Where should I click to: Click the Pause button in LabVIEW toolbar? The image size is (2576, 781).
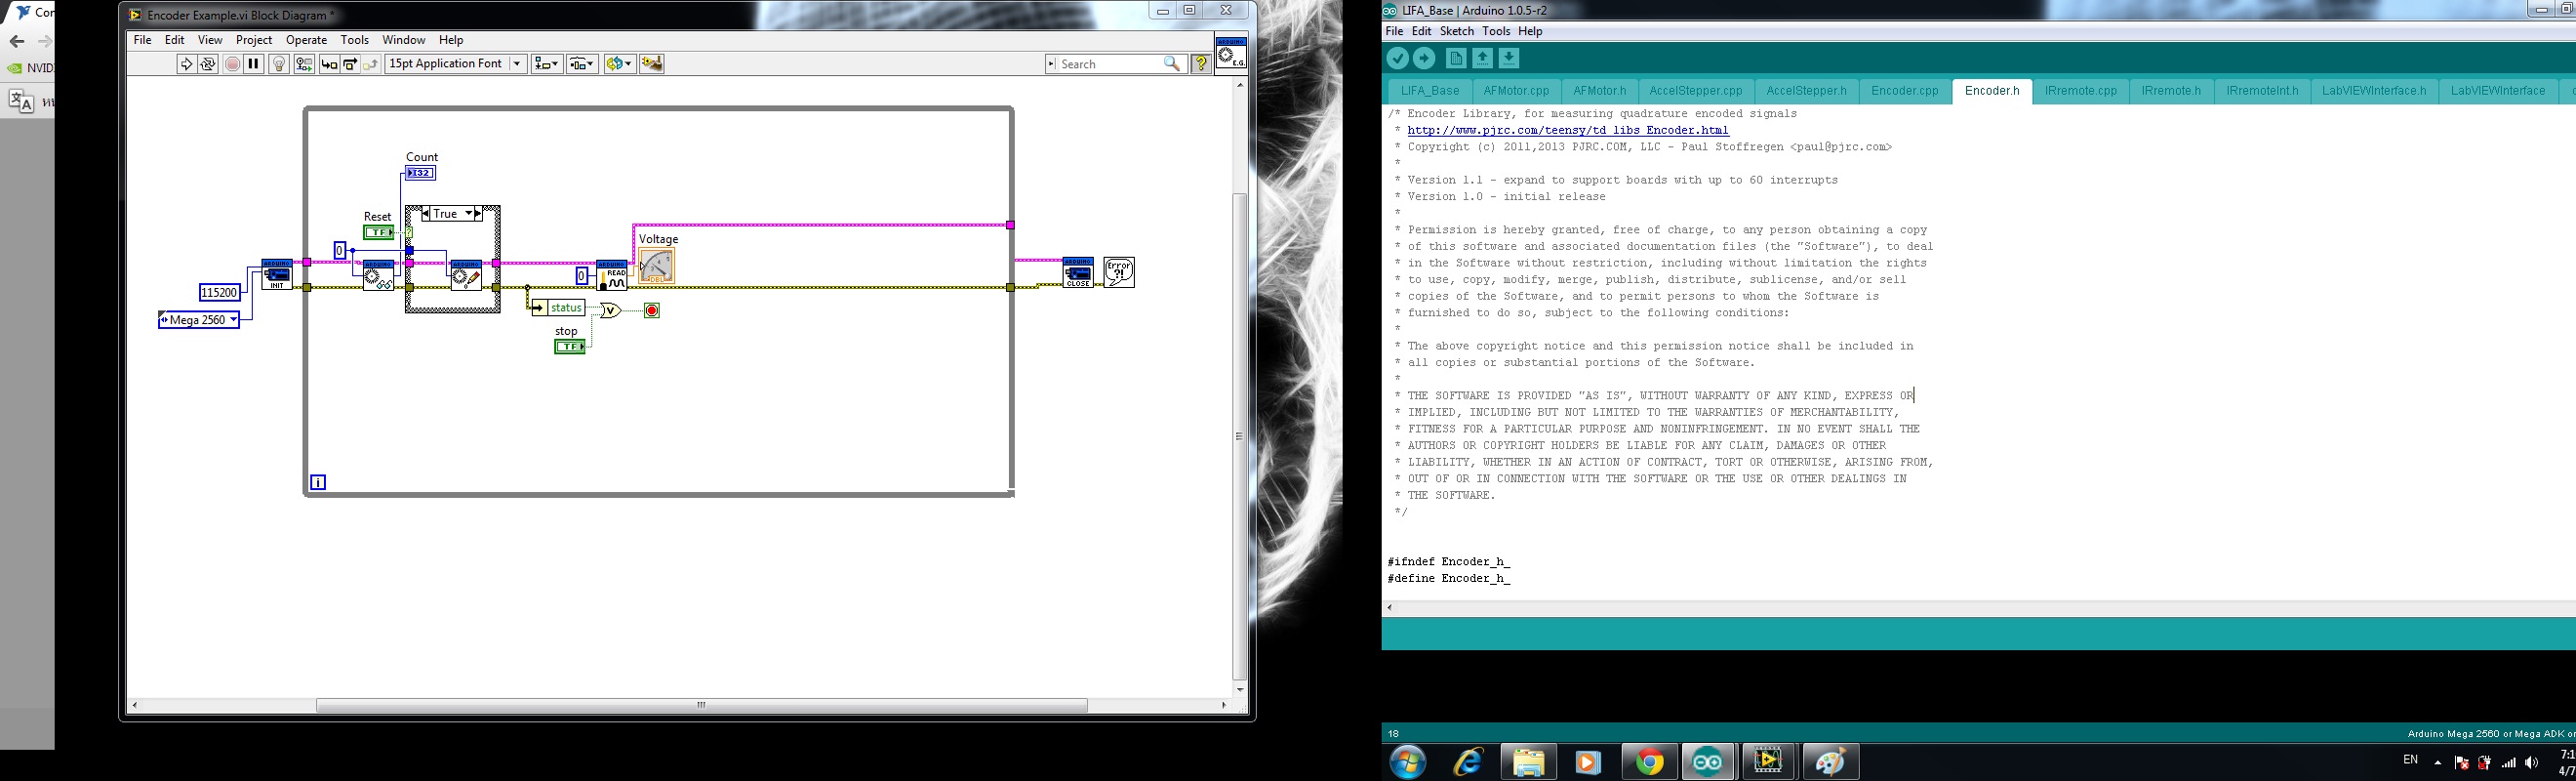click(x=254, y=64)
